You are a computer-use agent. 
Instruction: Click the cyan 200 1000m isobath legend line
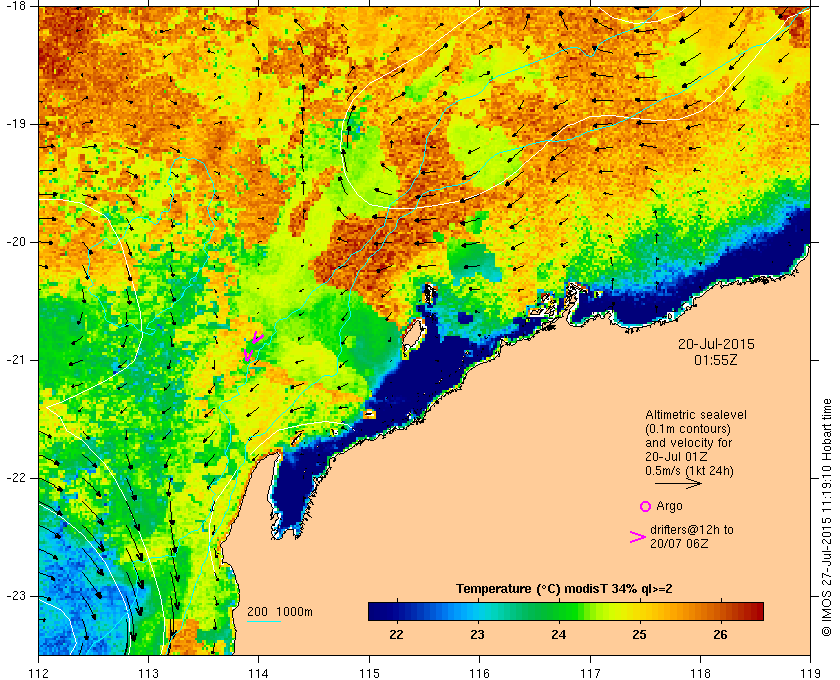click(x=264, y=622)
